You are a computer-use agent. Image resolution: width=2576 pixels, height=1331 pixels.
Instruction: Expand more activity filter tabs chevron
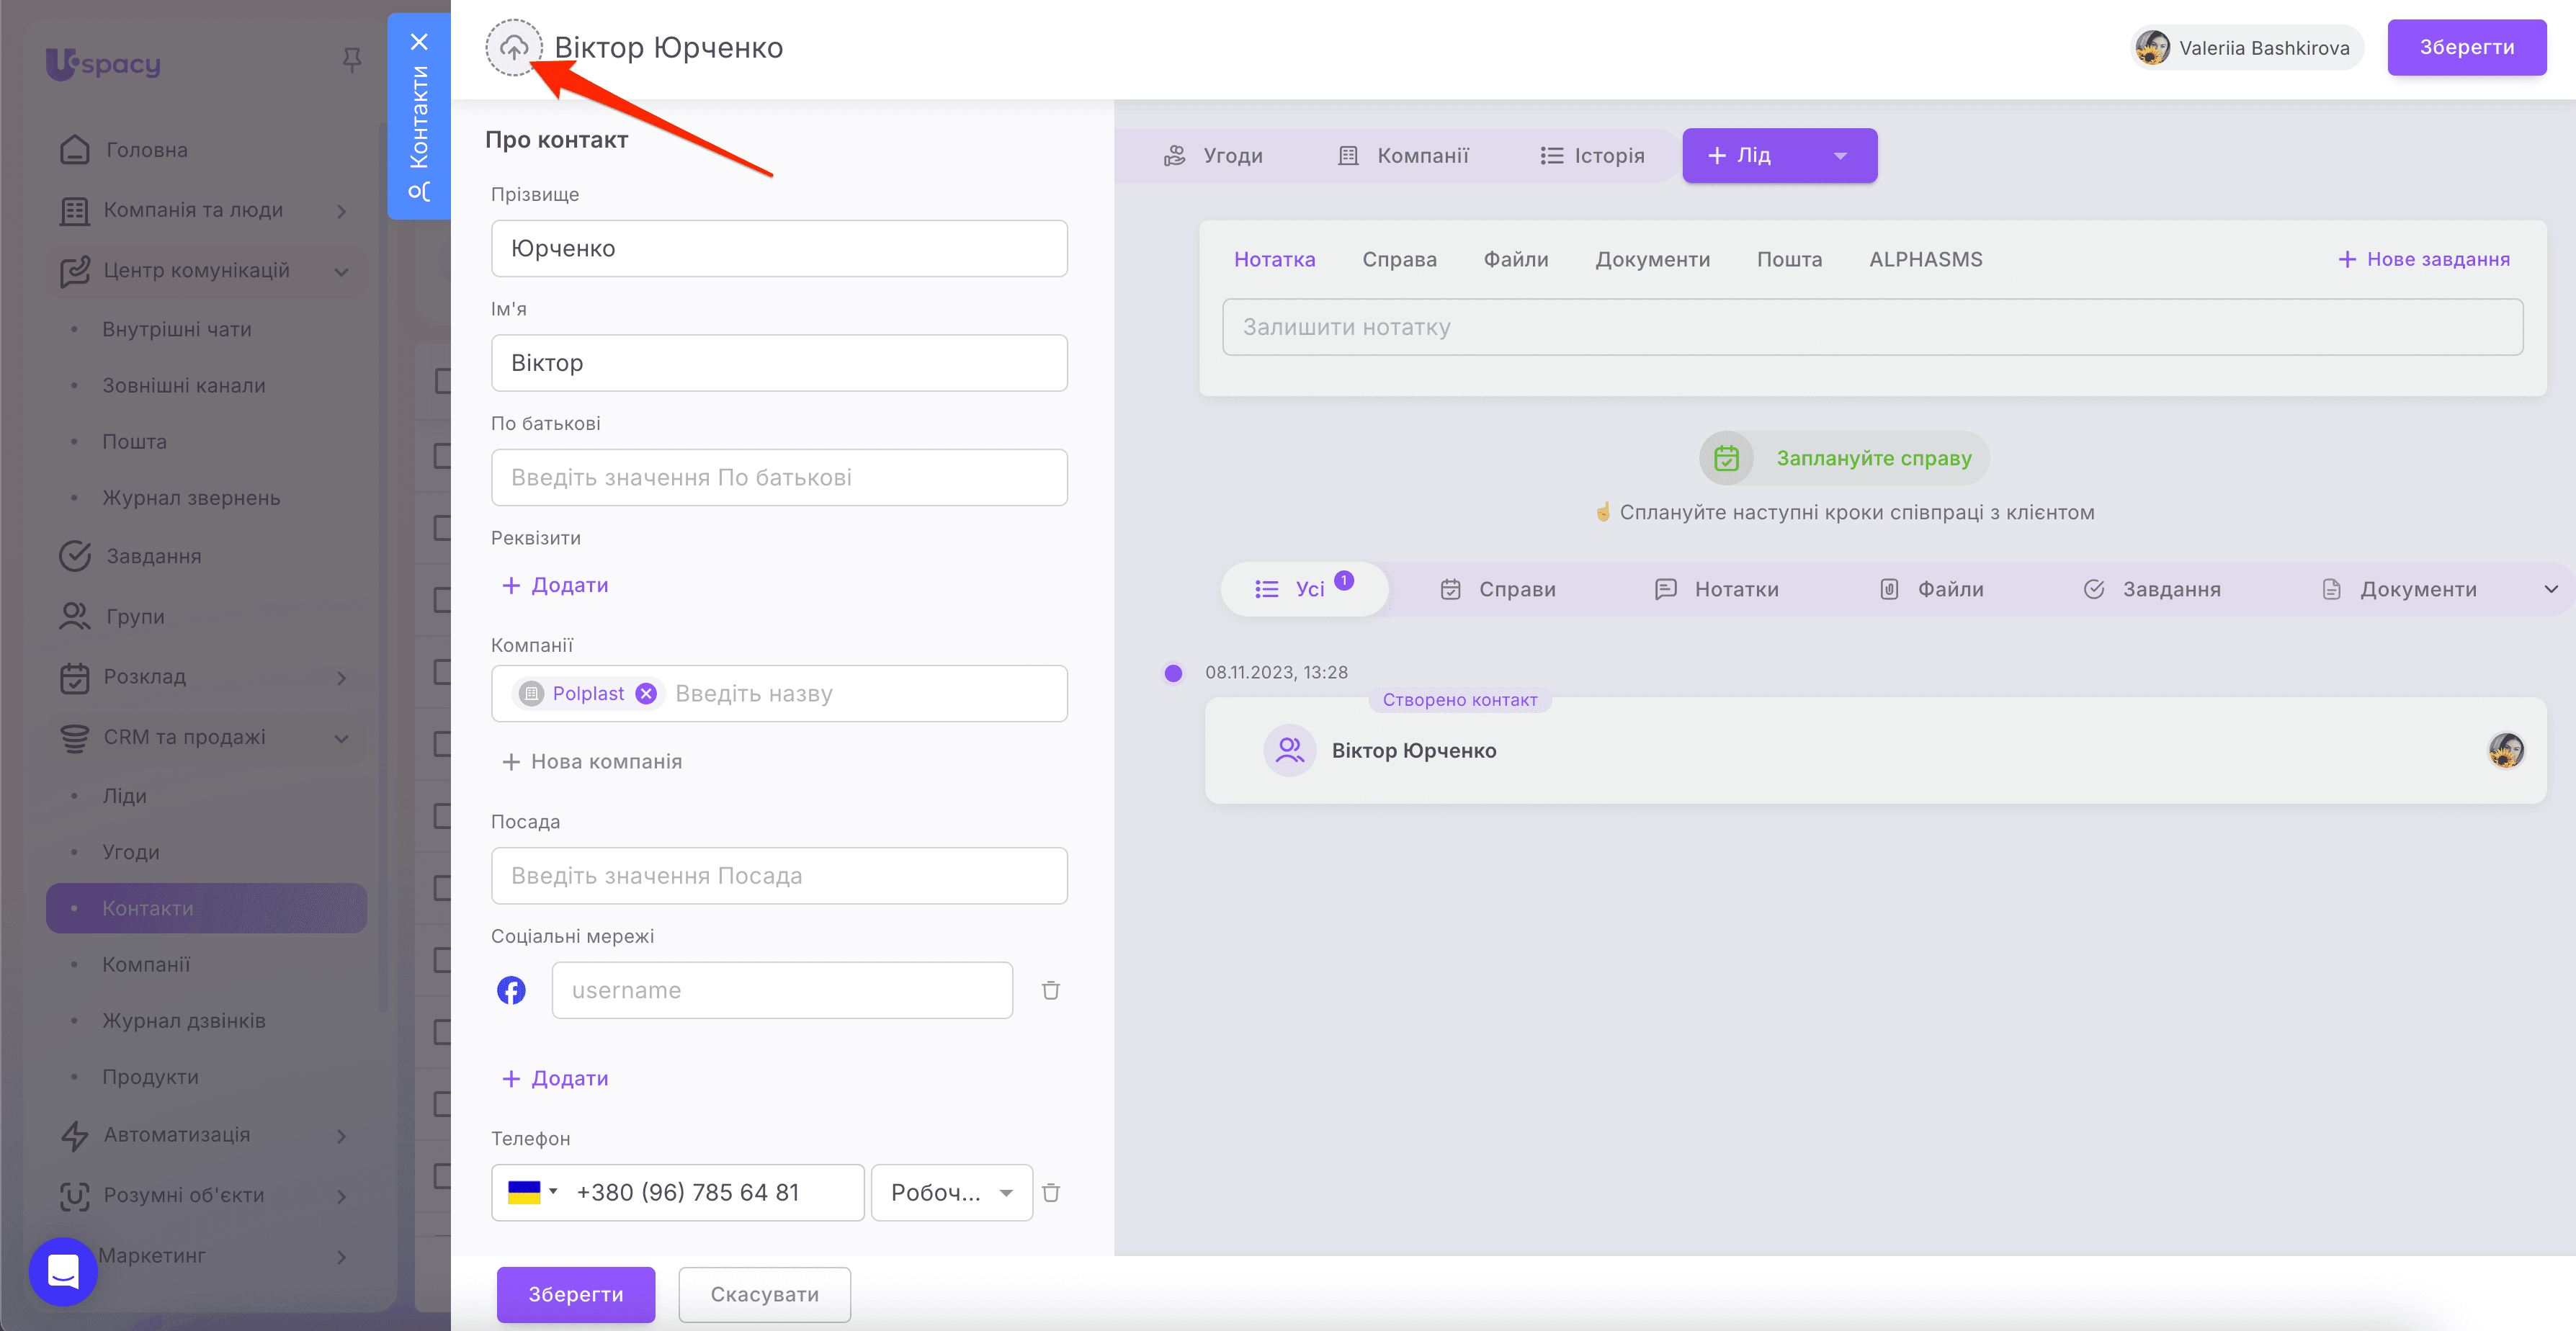click(x=2550, y=589)
